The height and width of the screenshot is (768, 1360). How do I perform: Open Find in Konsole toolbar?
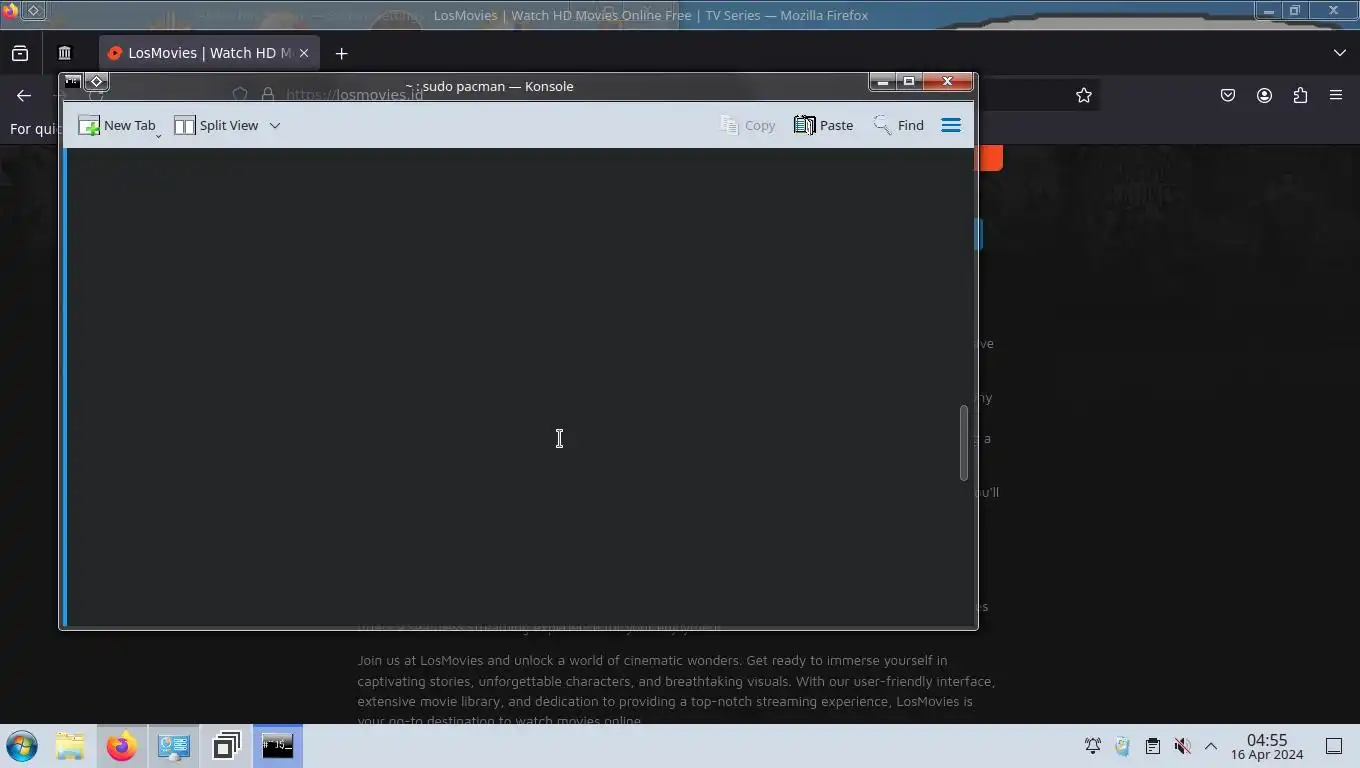point(898,125)
